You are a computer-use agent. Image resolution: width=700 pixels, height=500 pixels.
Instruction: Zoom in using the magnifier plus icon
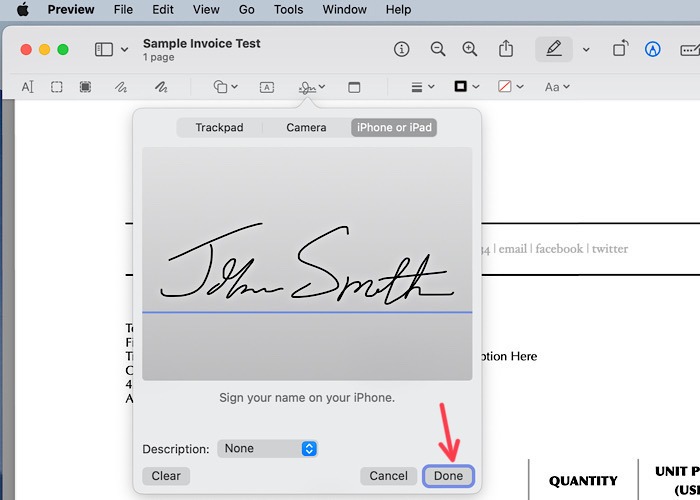[x=469, y=49]
